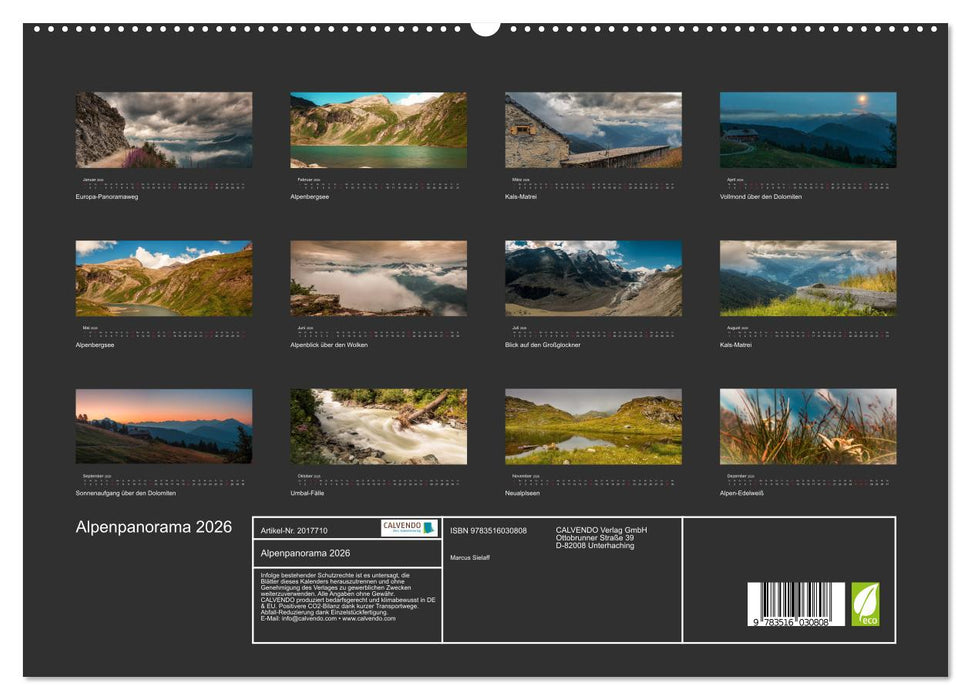The width and height of the screenshot is (971, 700).
Task: Click the Artikel-Nr. 2017710 text
Action: coord(293,531)
